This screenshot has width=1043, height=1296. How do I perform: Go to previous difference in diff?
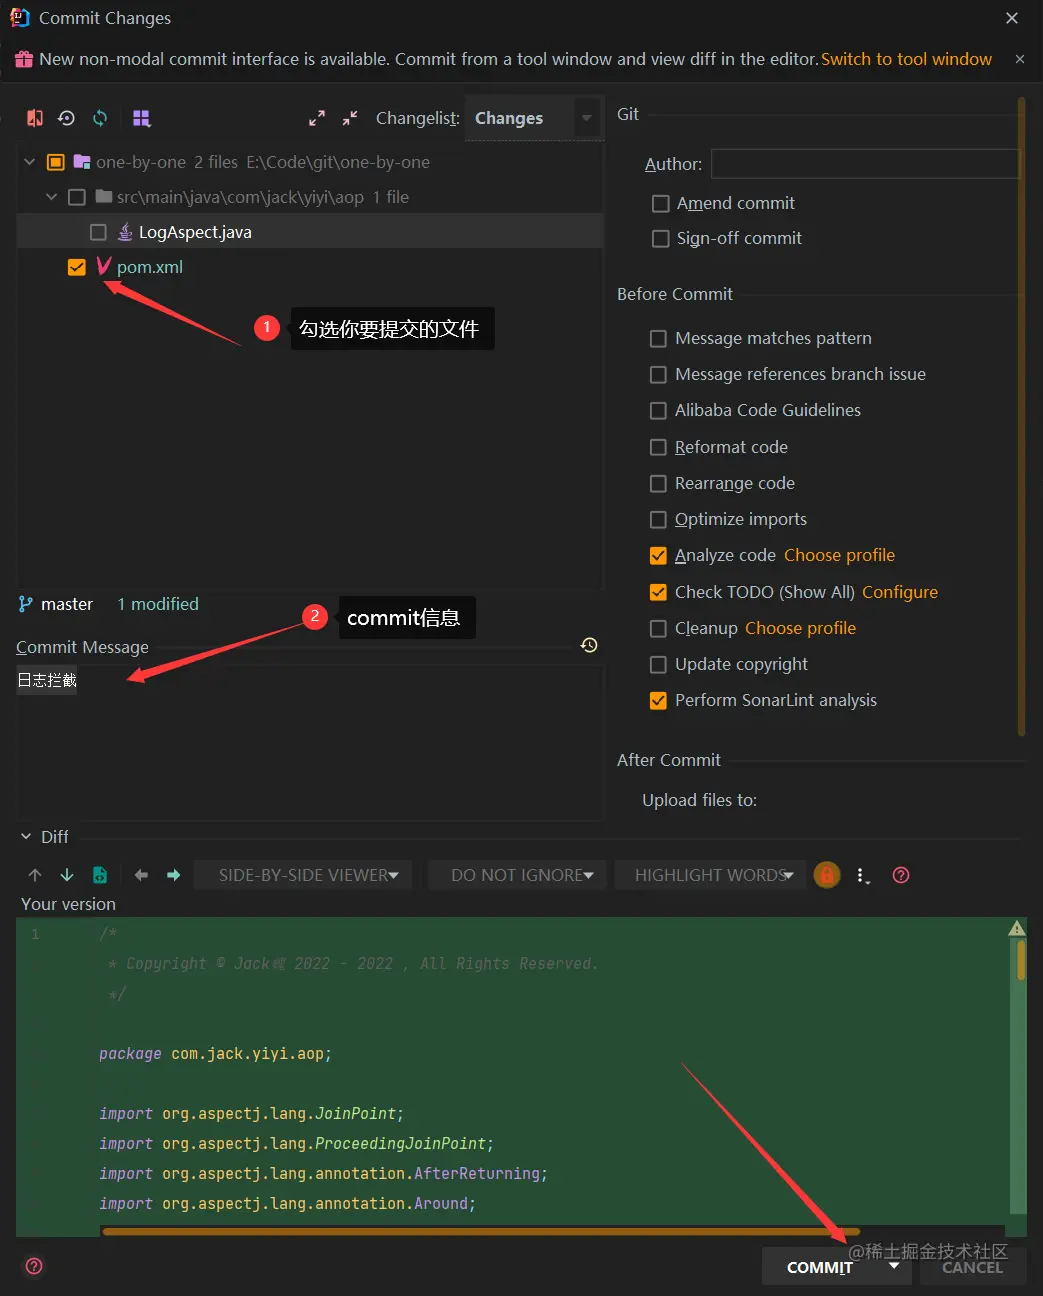pyautogui.click(x=35, y=875)
